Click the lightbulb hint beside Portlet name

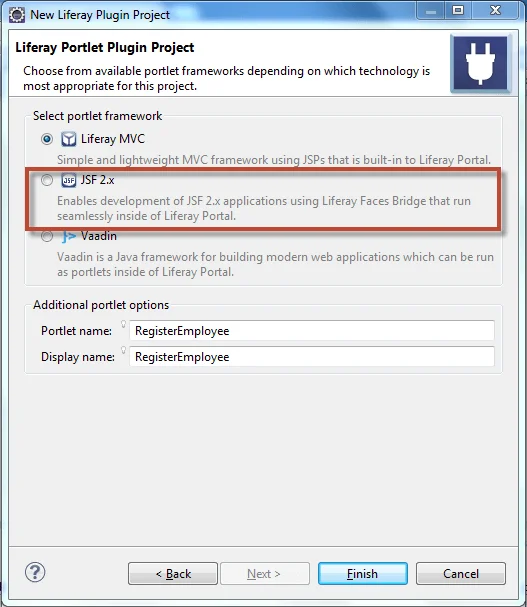click(124, 324)
